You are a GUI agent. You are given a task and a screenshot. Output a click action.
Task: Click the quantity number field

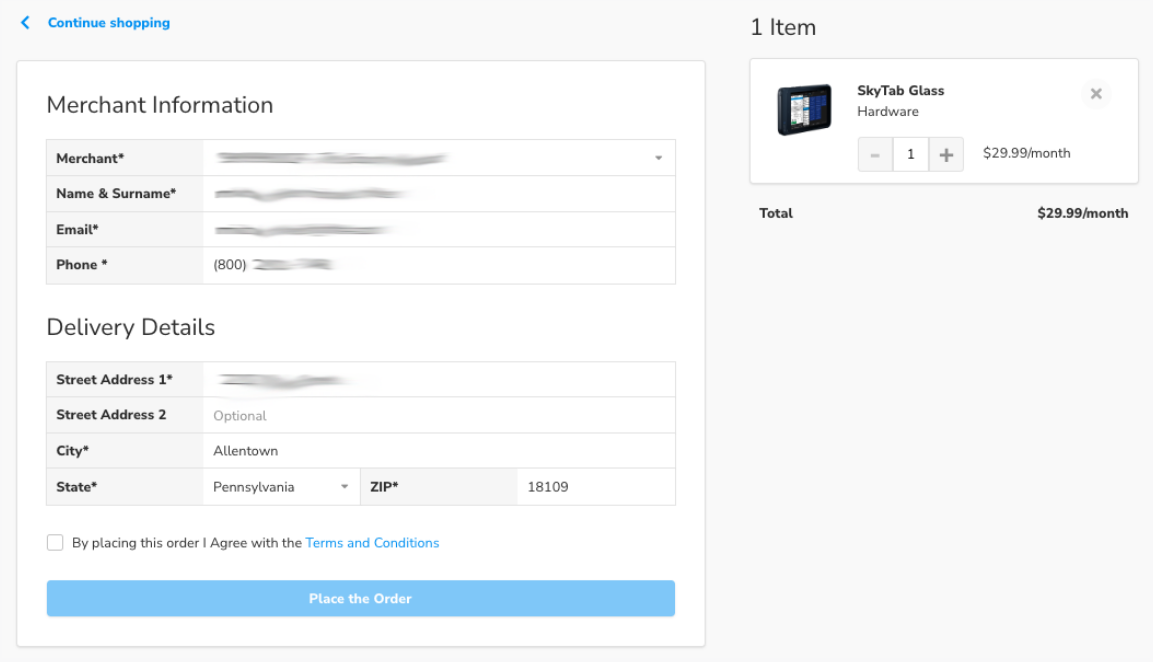coord(910,154)
